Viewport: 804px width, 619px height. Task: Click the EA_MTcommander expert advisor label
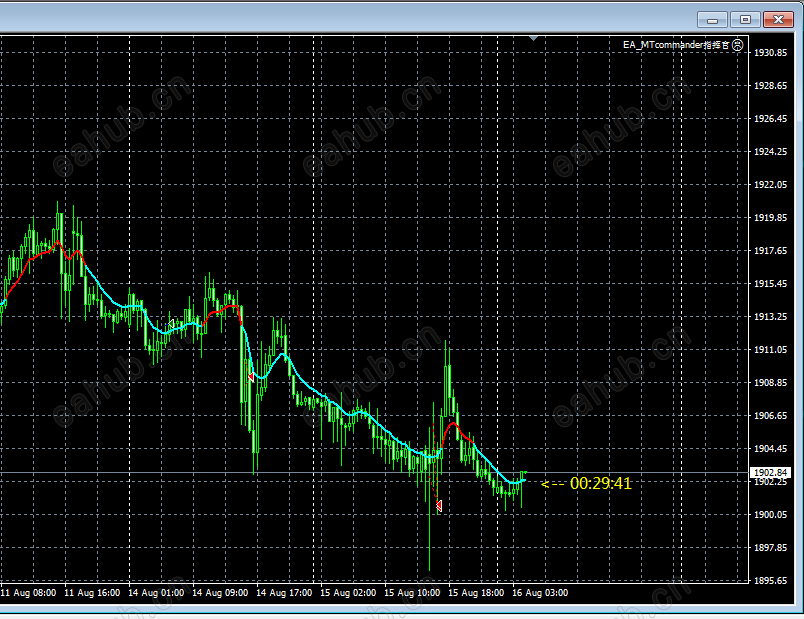click(676, 45)
